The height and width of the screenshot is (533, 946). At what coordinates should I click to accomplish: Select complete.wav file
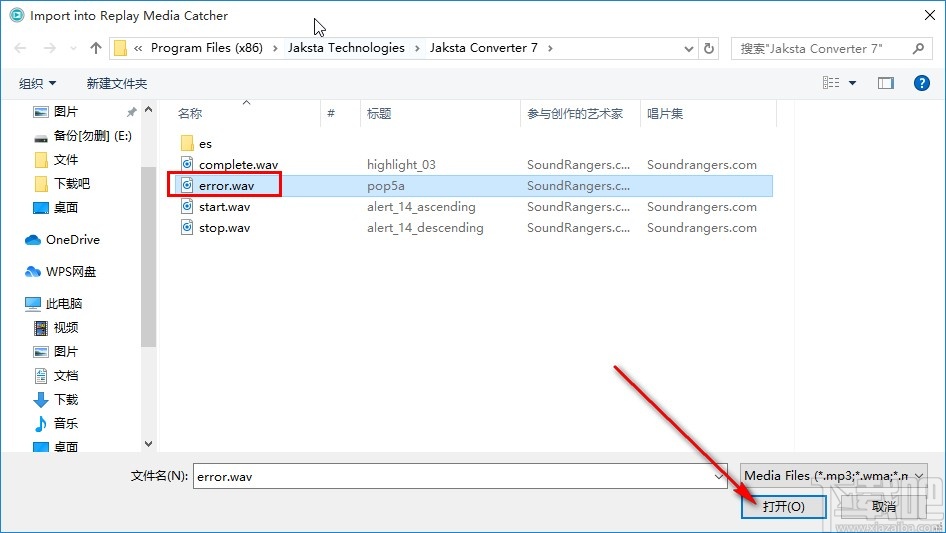(238, 165)
